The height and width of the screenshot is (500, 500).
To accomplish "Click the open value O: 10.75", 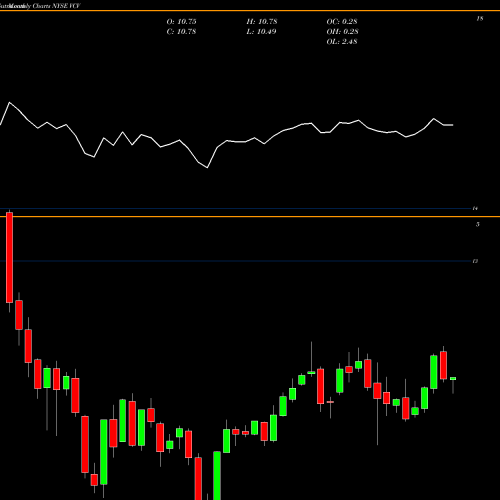I will tap(181, 22).
